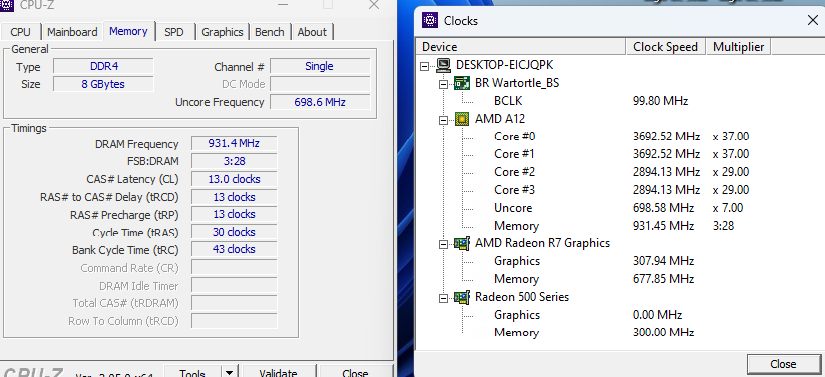
Task: Click the BR Wartortle_BS mainboard icon
Action: click(462, 83)
